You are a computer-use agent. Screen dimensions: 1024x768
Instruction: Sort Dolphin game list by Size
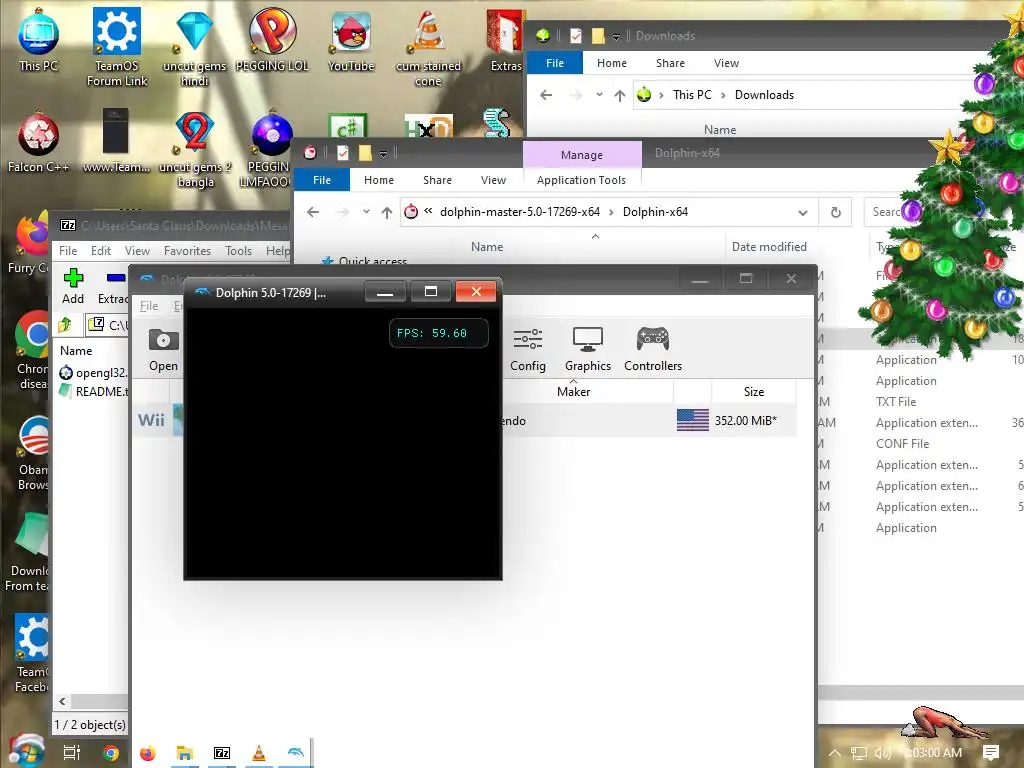click(754, 392)
